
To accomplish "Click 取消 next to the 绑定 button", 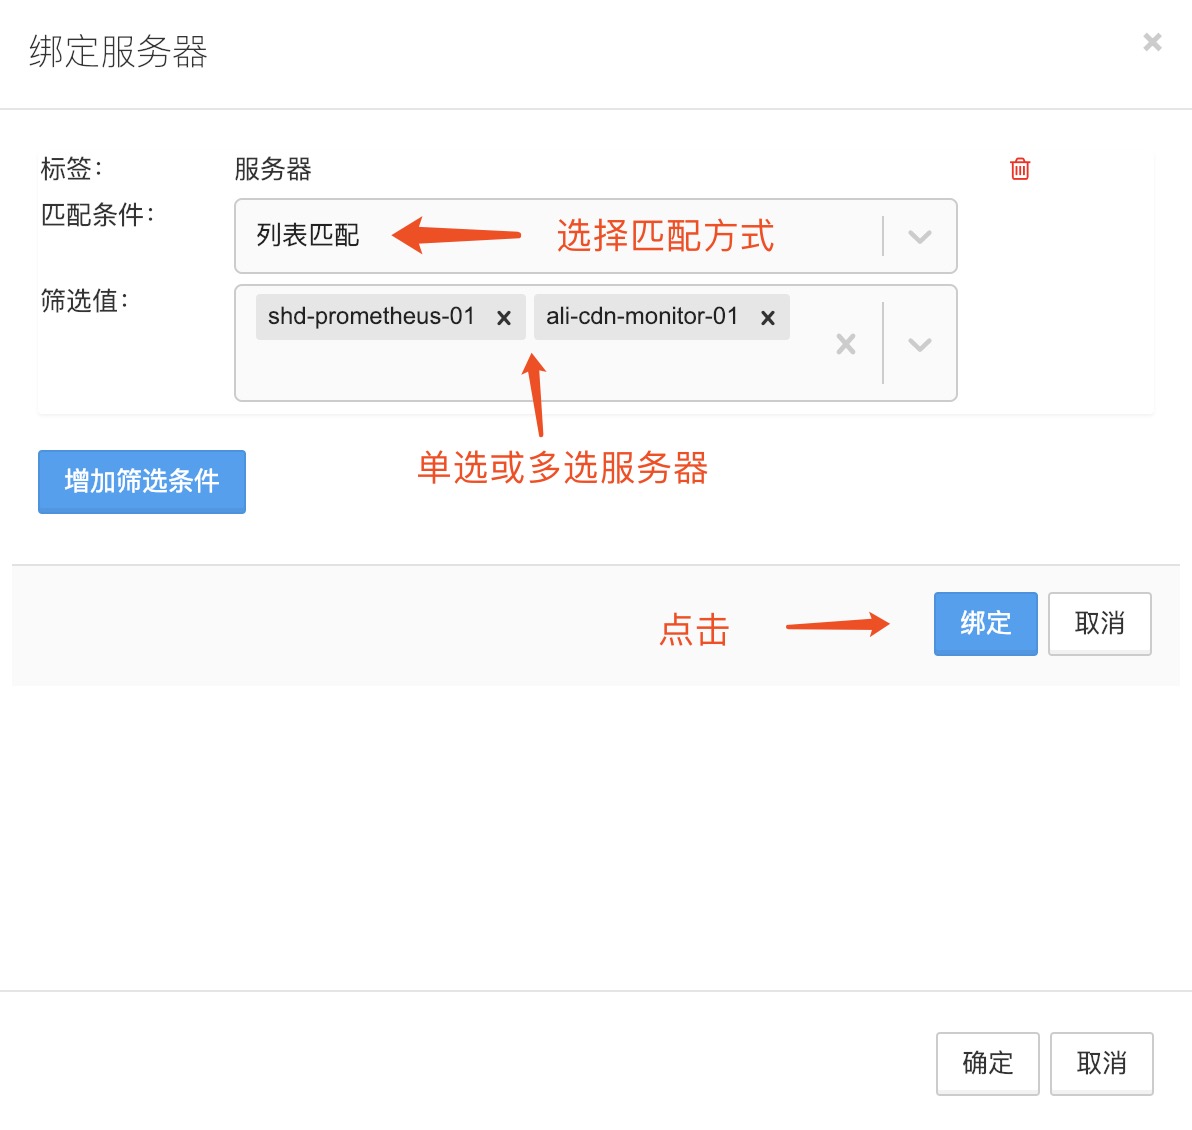I will tap(1099, 624).
